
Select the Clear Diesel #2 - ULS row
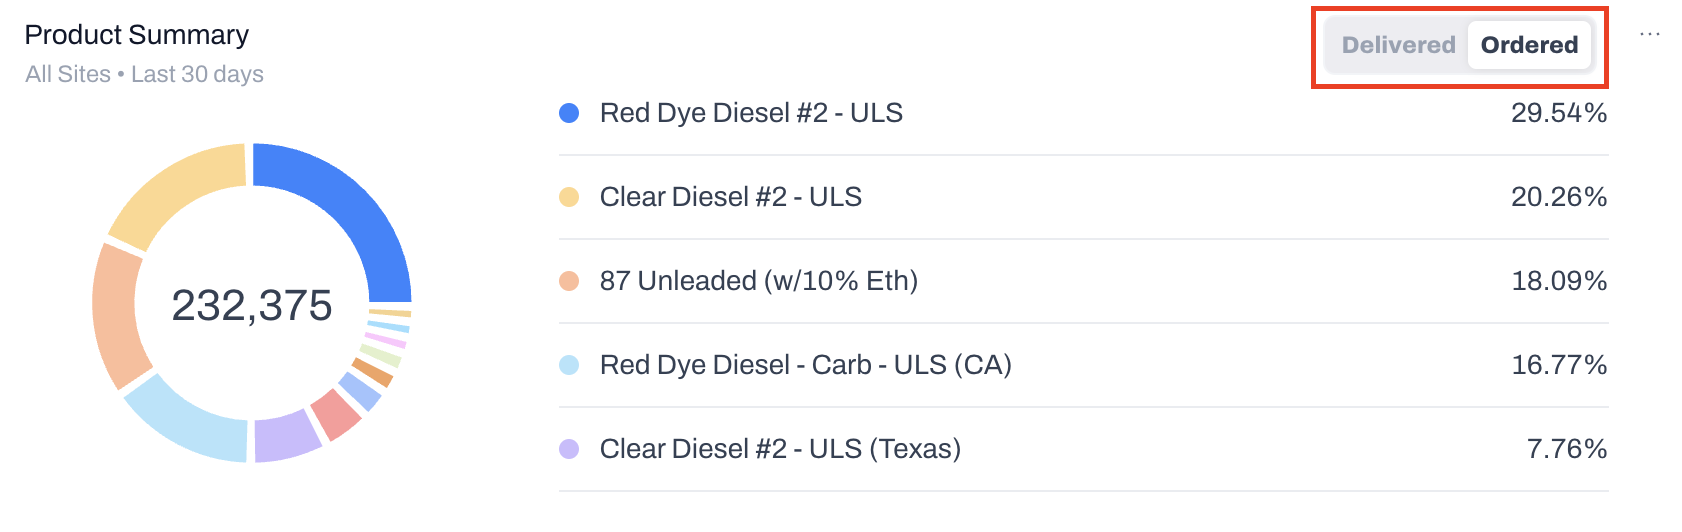tap(1083, 197)
